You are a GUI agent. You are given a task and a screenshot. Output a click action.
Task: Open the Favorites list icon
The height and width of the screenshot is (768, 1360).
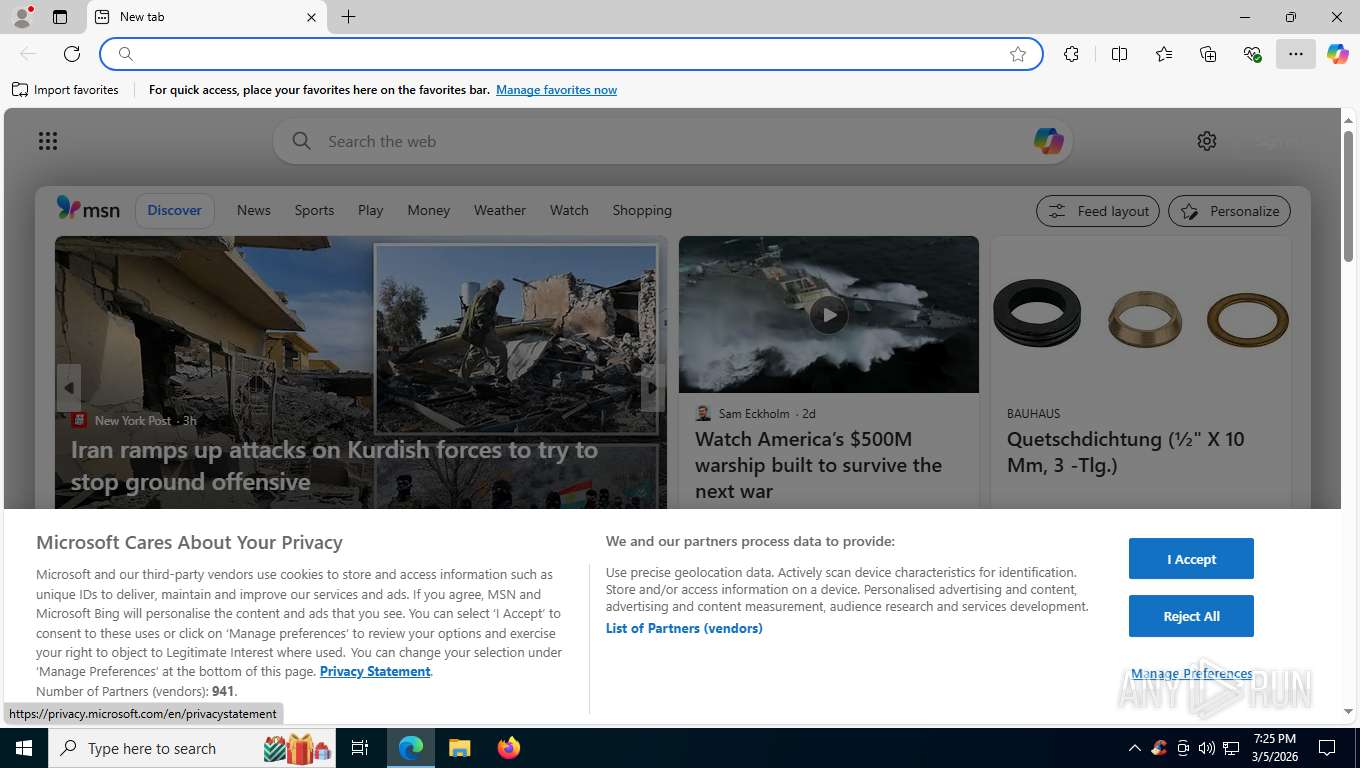pyautogui.click(x=1164, y=54)
